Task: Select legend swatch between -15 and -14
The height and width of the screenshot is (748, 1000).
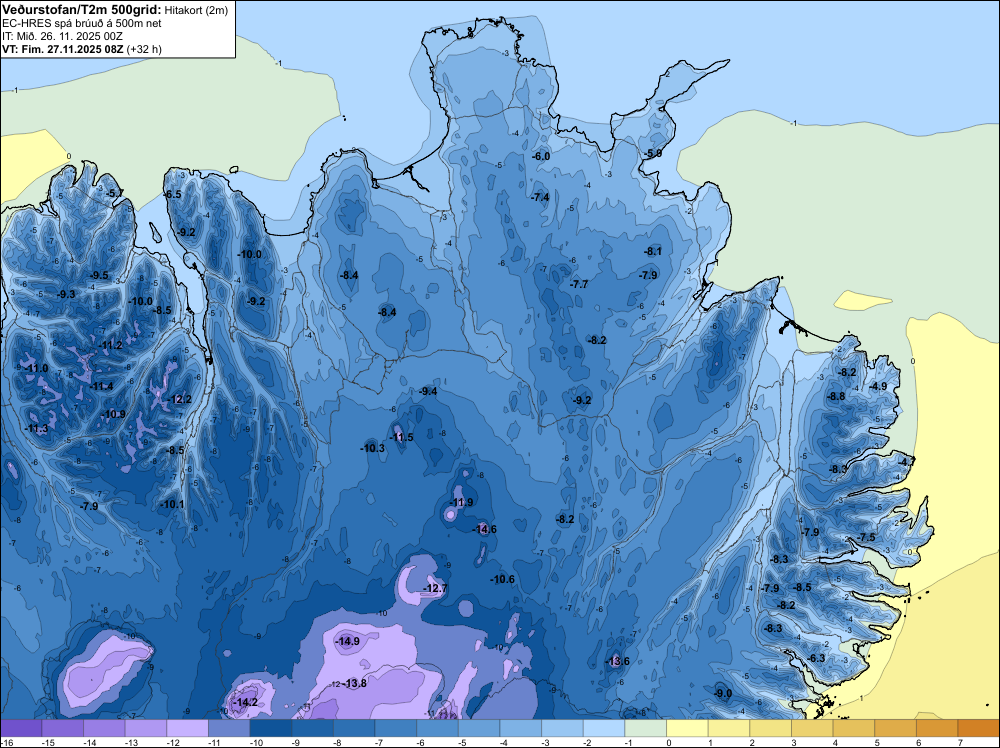Action: 62,728
